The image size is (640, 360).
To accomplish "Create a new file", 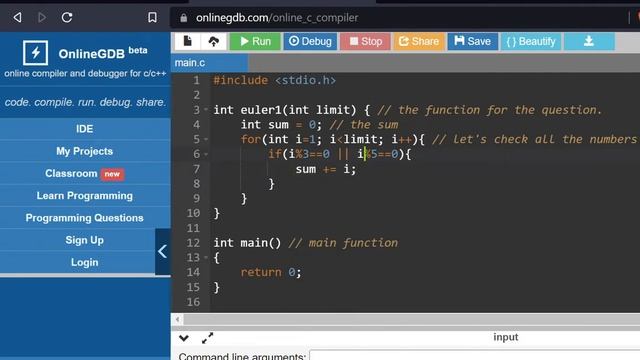I will (x=187, y=41).
